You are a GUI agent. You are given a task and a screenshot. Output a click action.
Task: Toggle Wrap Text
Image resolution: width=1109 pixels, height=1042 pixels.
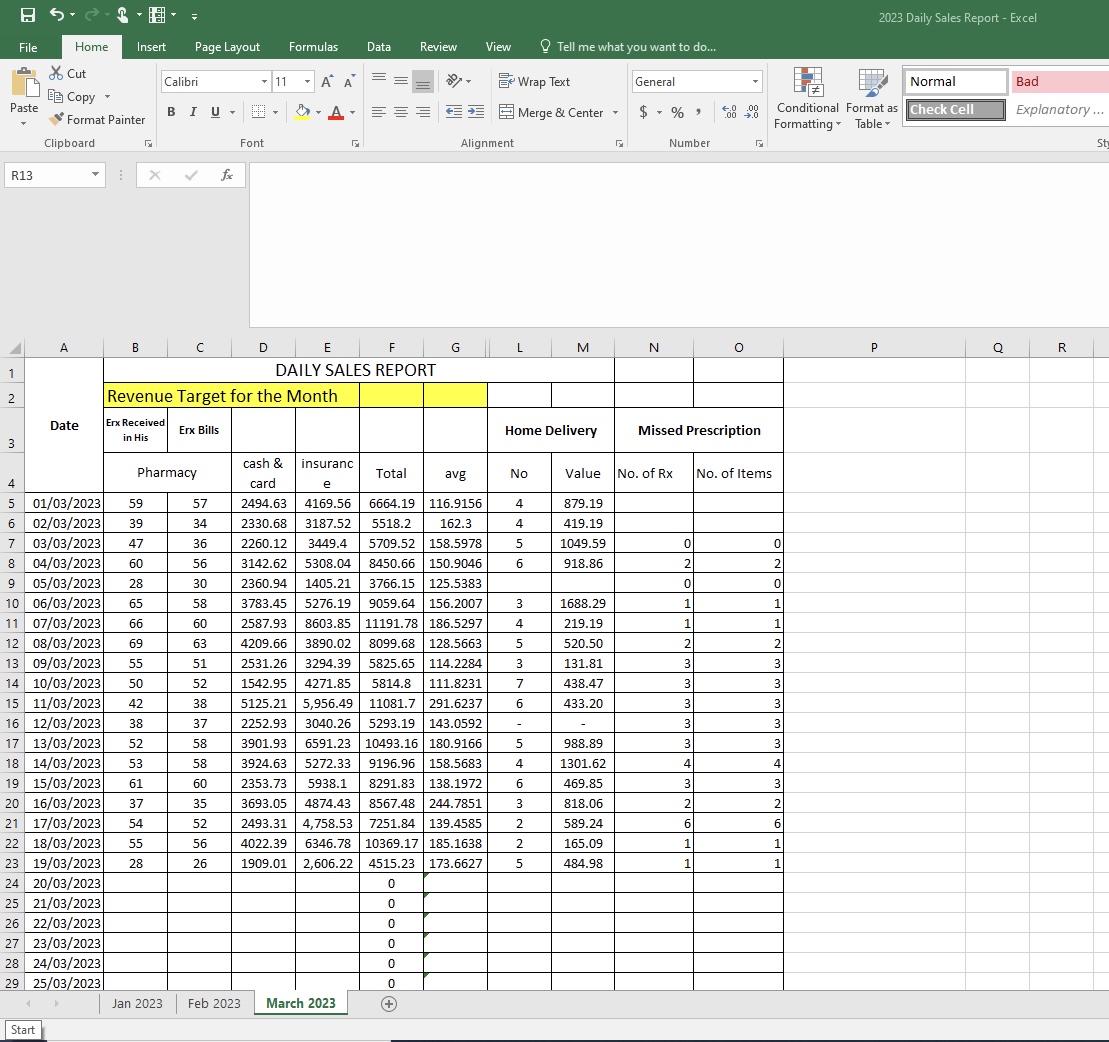(534, 81)
